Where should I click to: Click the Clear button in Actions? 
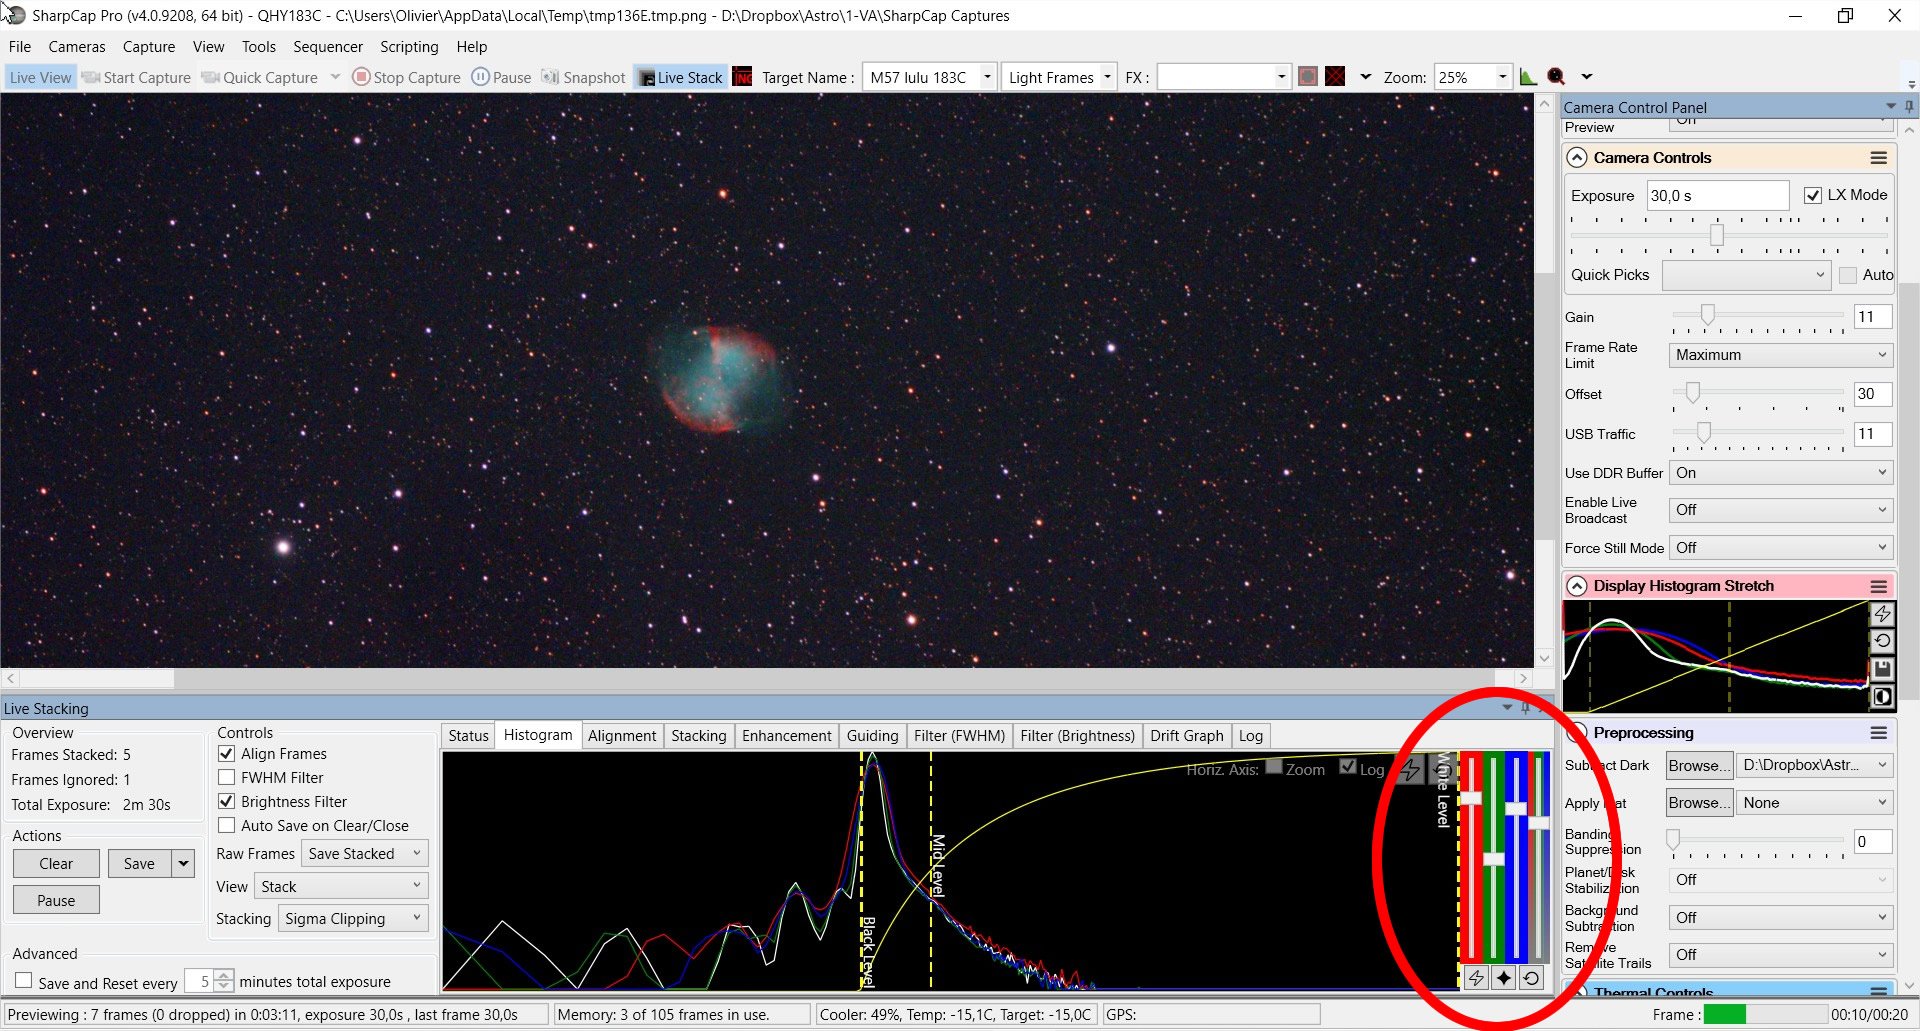click(x=56, y=864)
